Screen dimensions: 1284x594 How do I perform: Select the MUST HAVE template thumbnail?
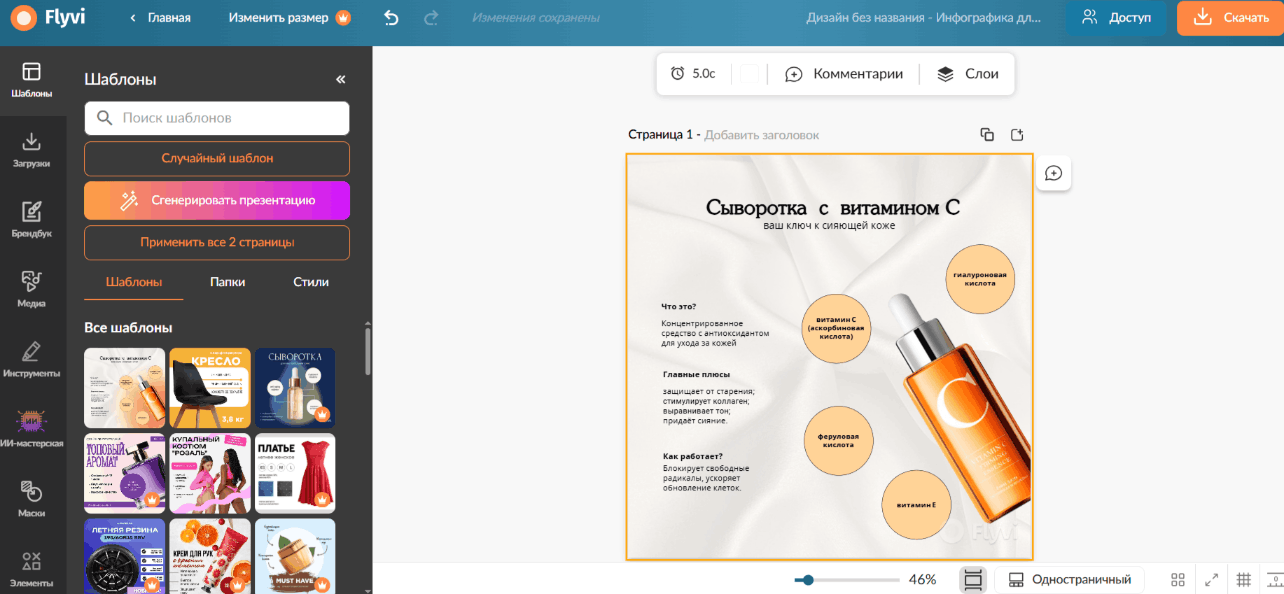pos(295,556)
